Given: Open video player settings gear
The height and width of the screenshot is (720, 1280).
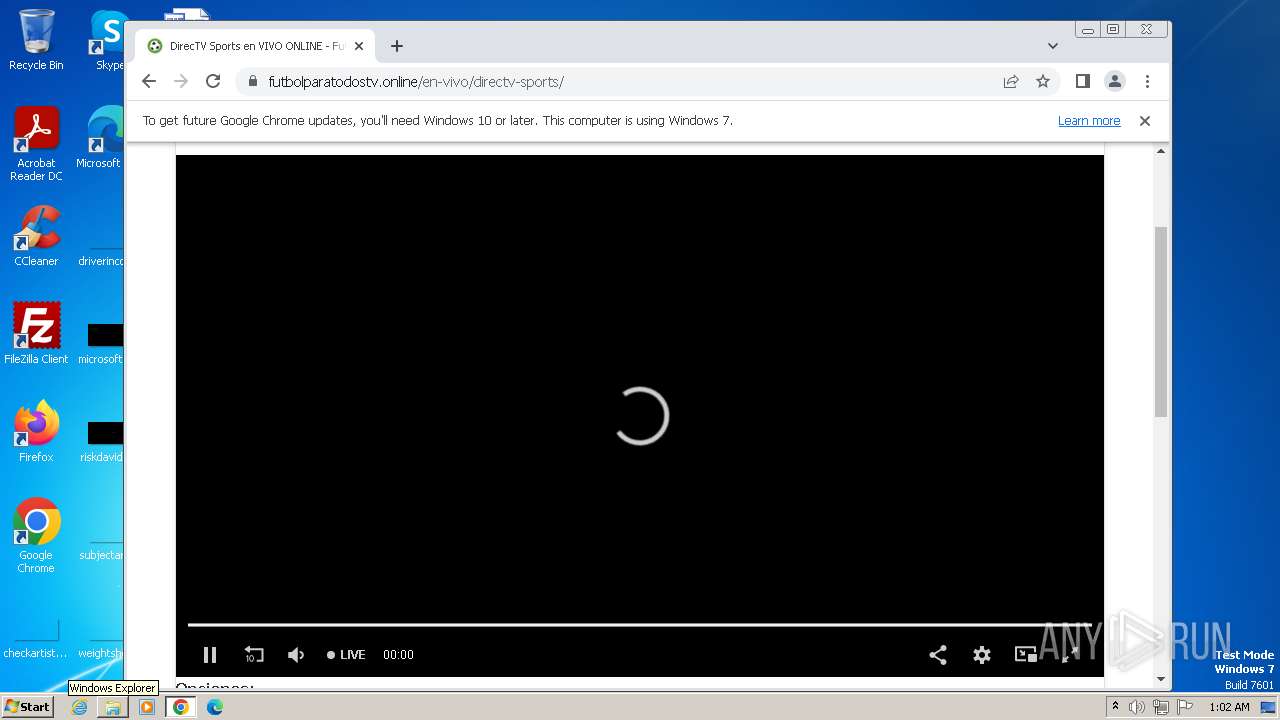Looking at the screenshot, I should pos(982,655).
